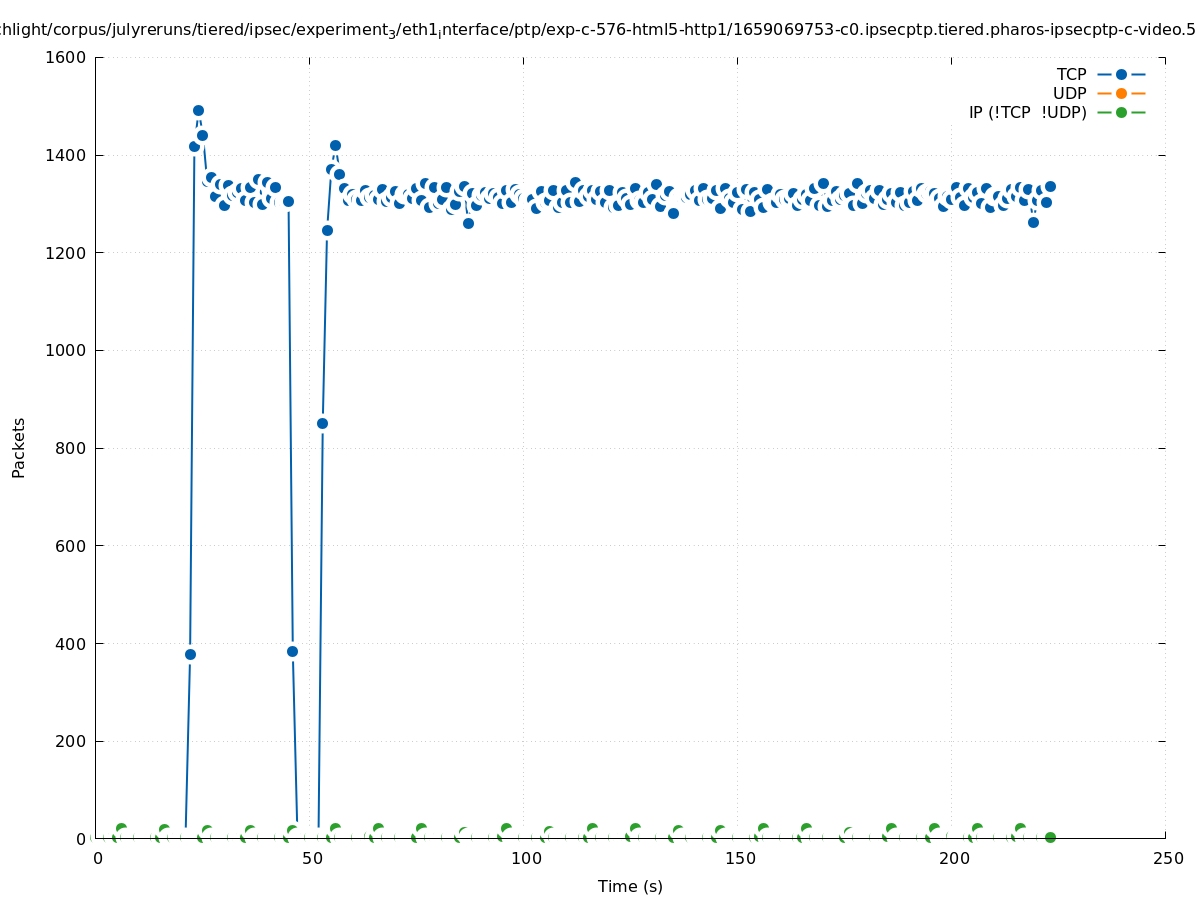Click the 200 tick on y-axis
1197x900 pixels.
(72, 742)
